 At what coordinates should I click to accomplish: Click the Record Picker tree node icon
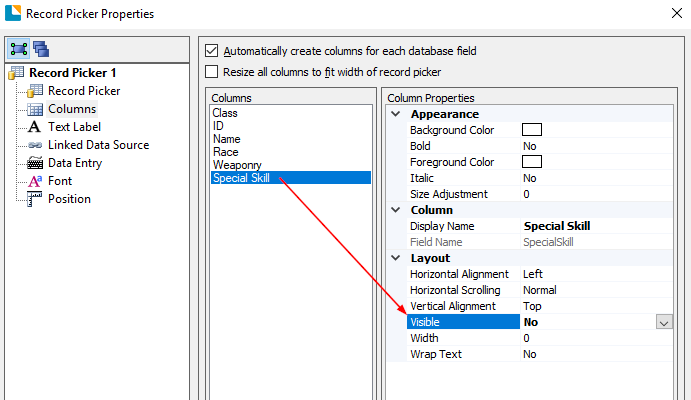click(x=35, y=91)
